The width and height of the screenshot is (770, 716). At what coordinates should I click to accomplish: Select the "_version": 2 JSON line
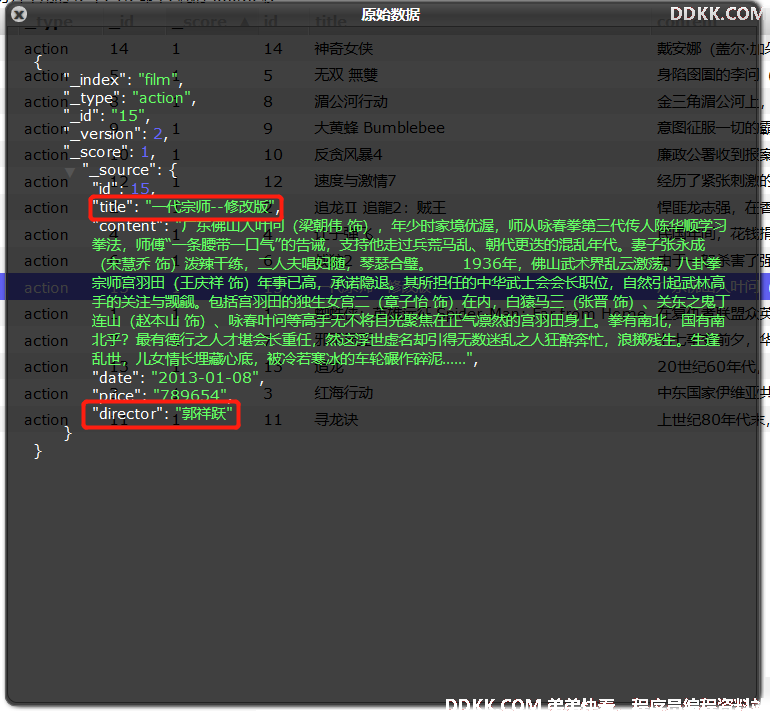116,134
